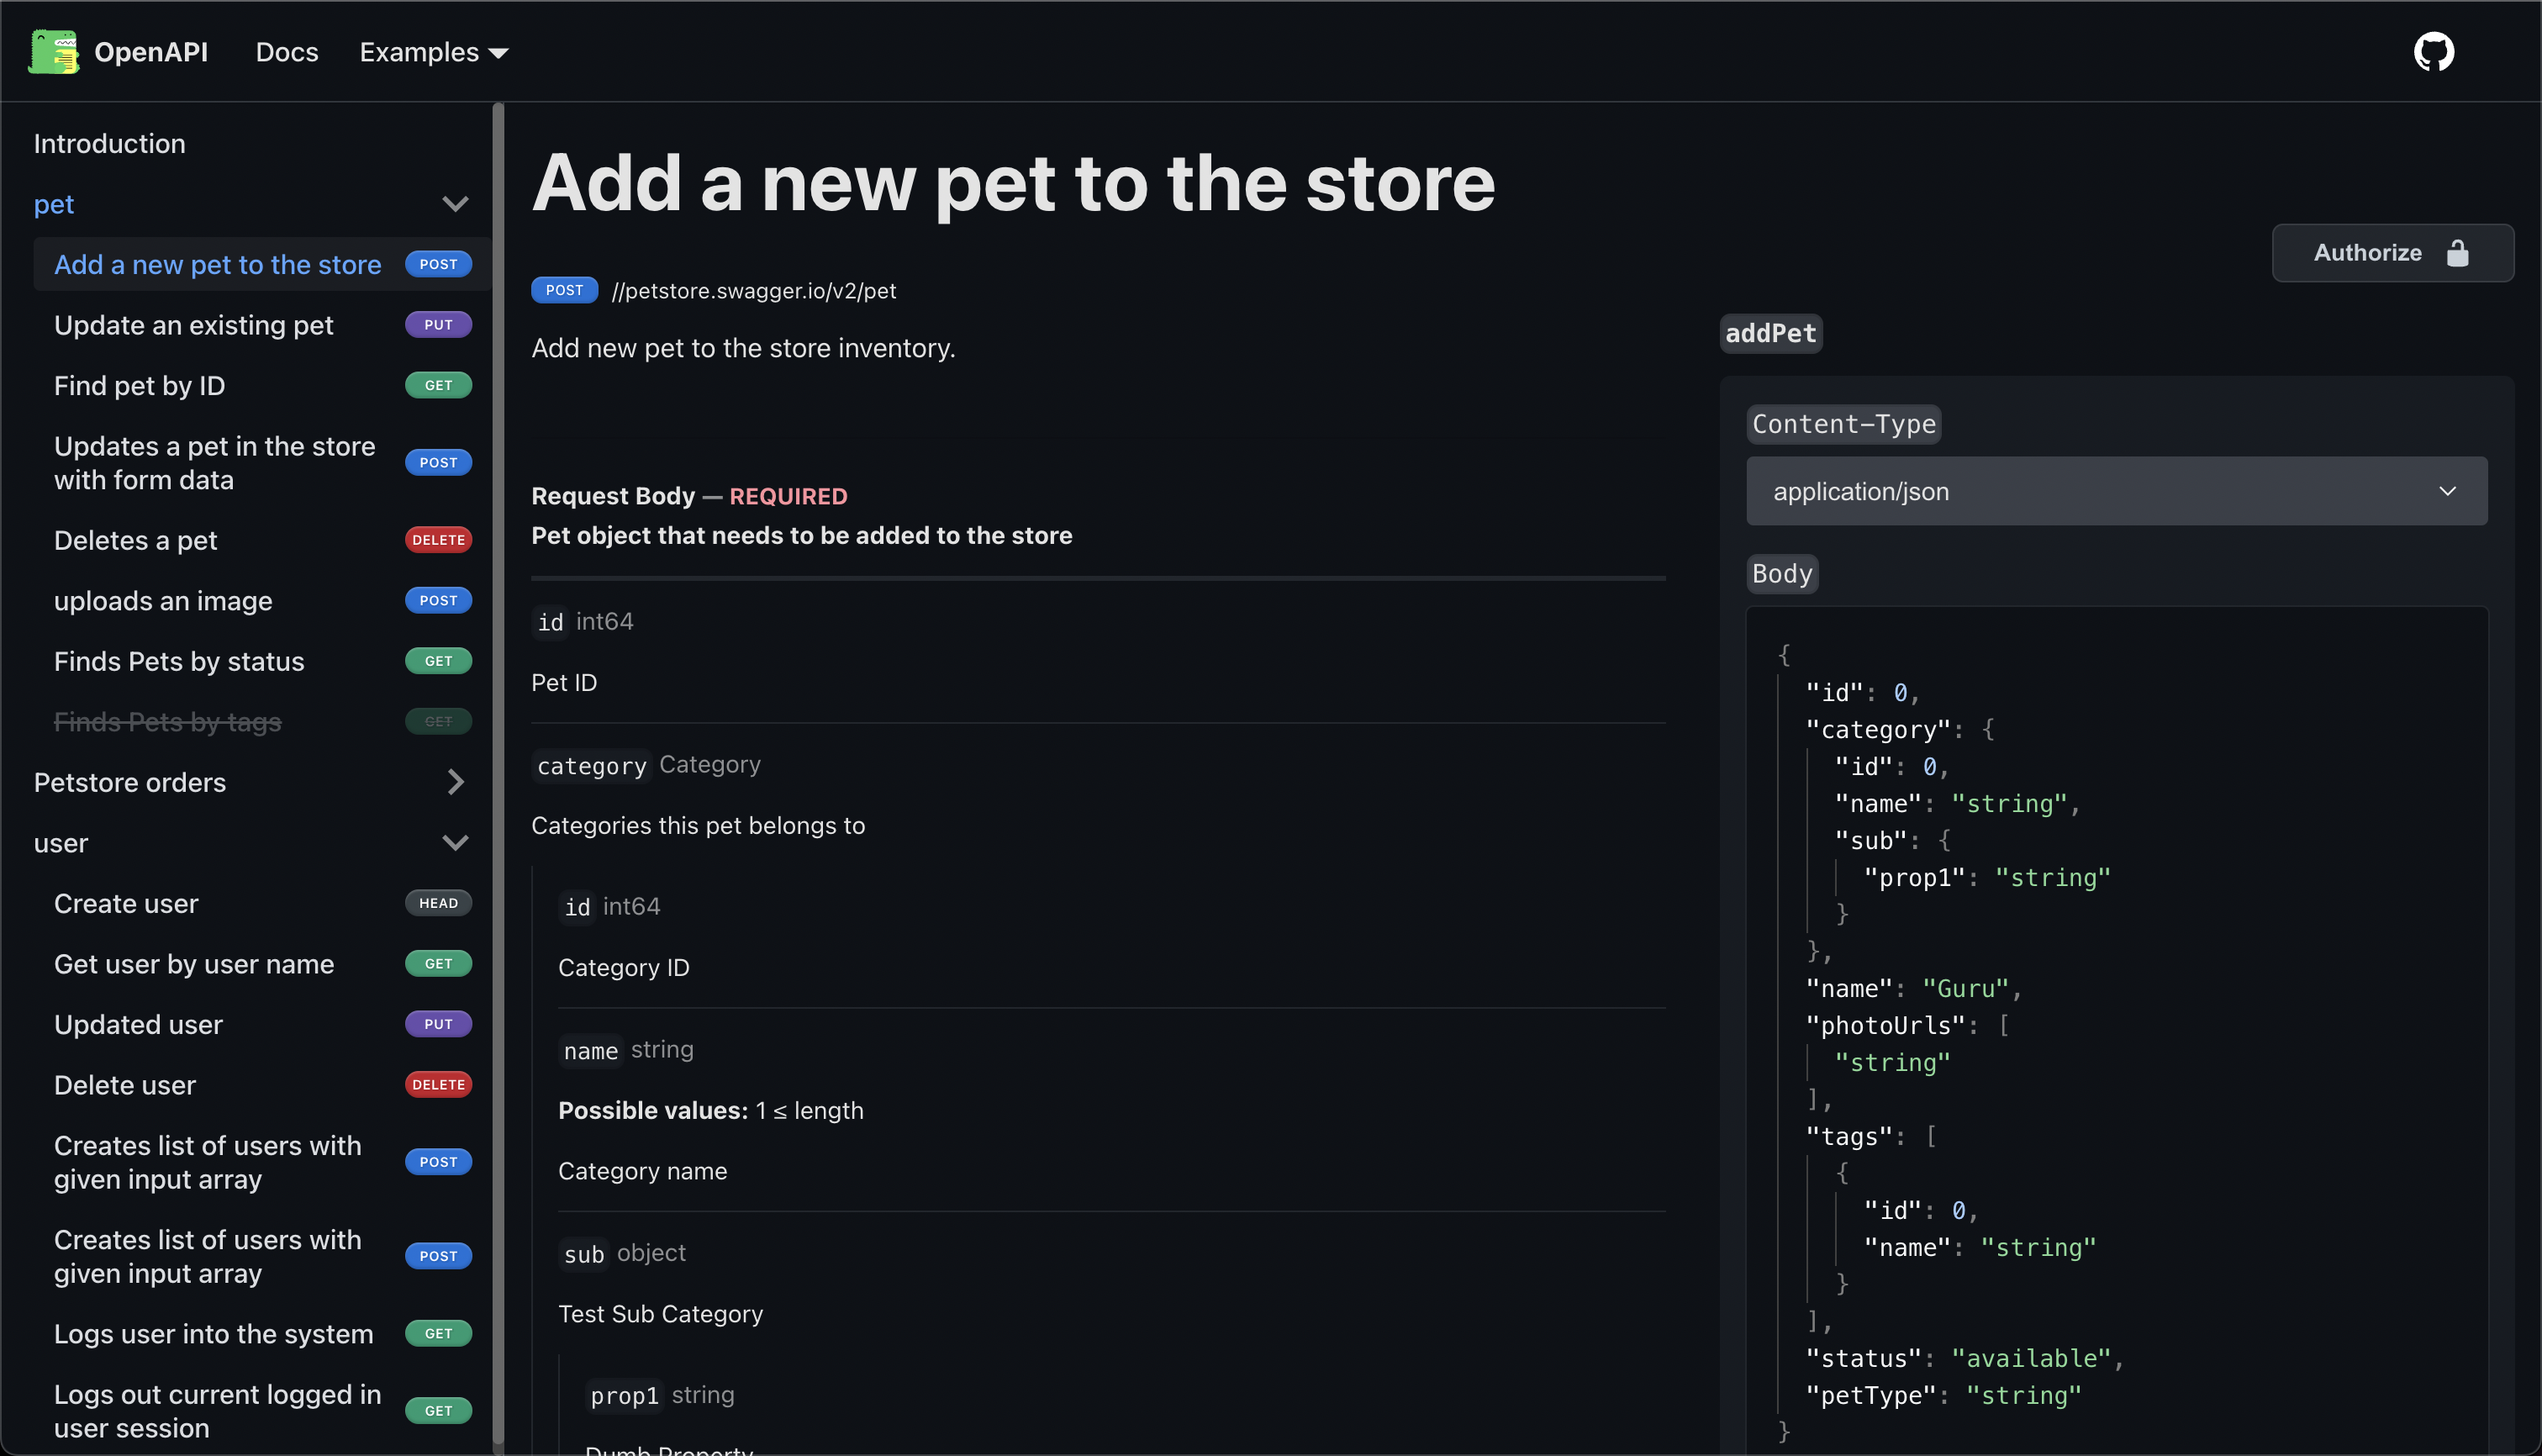Expand the Petstore orders category
The height and width of the screenshot is (1456, 2542).
[455, 782]
